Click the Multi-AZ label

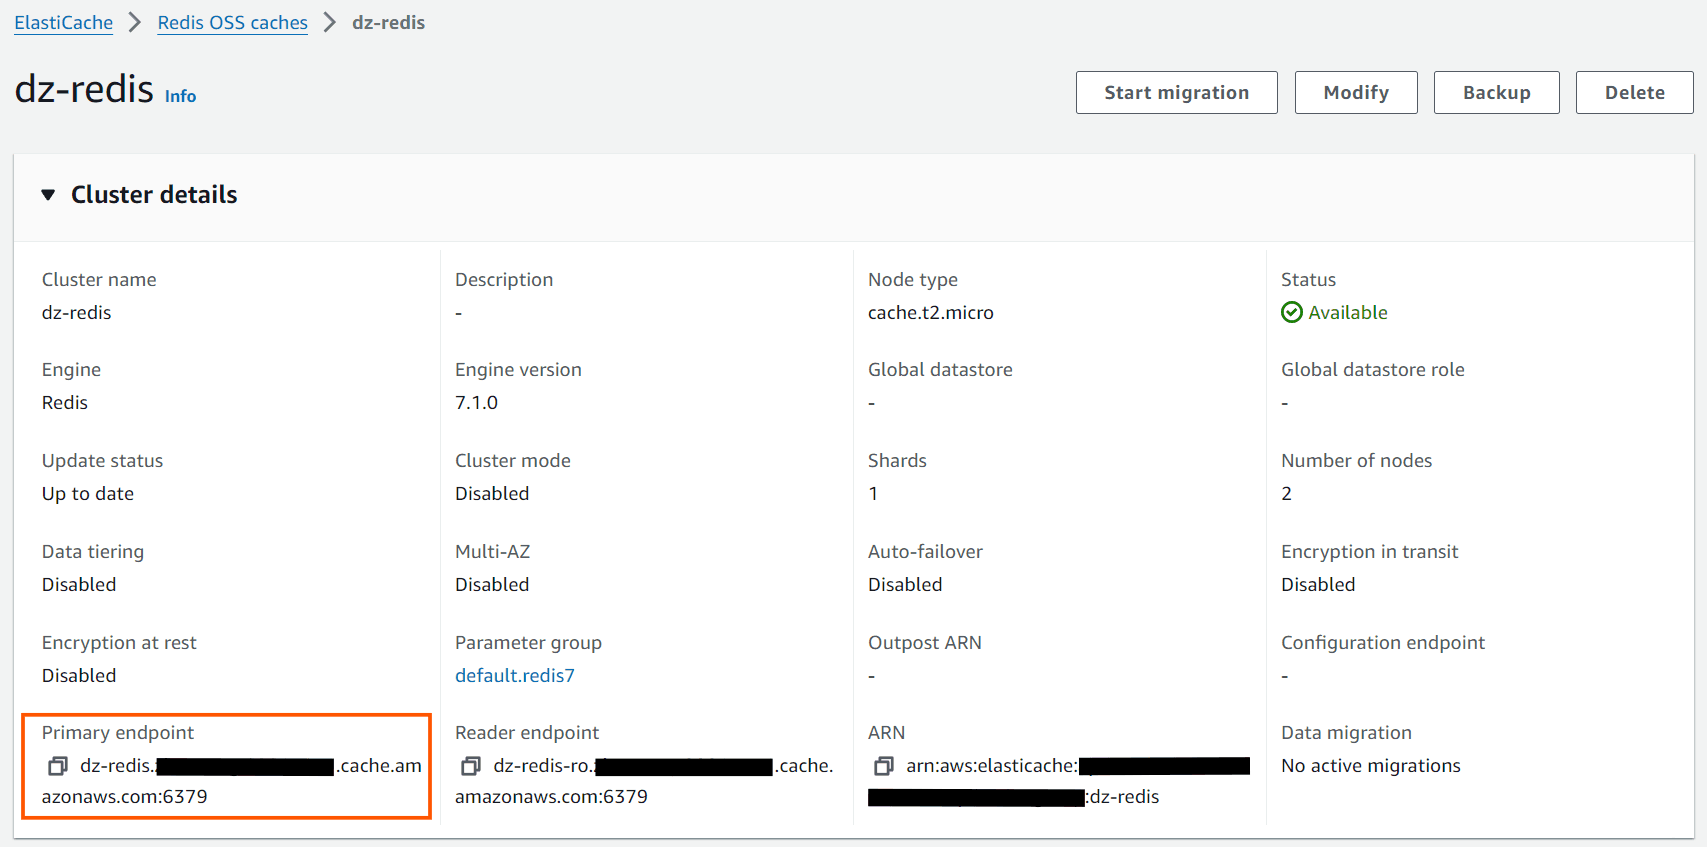[493, 551]
